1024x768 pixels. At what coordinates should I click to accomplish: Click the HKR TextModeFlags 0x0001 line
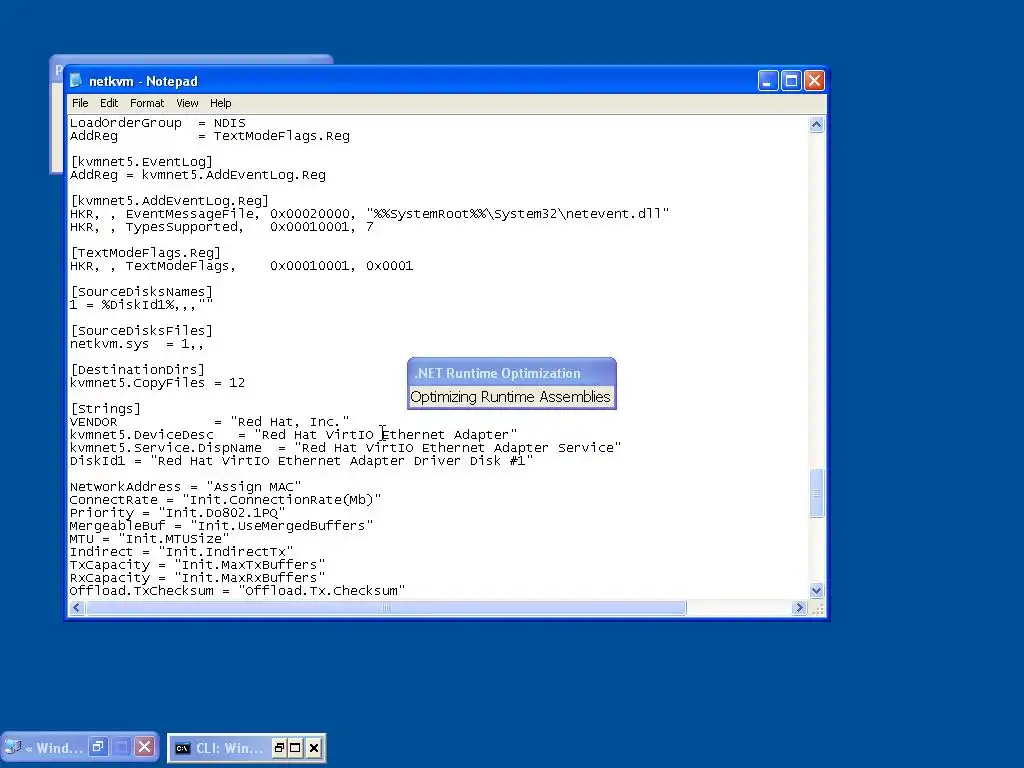coord(241,266)
